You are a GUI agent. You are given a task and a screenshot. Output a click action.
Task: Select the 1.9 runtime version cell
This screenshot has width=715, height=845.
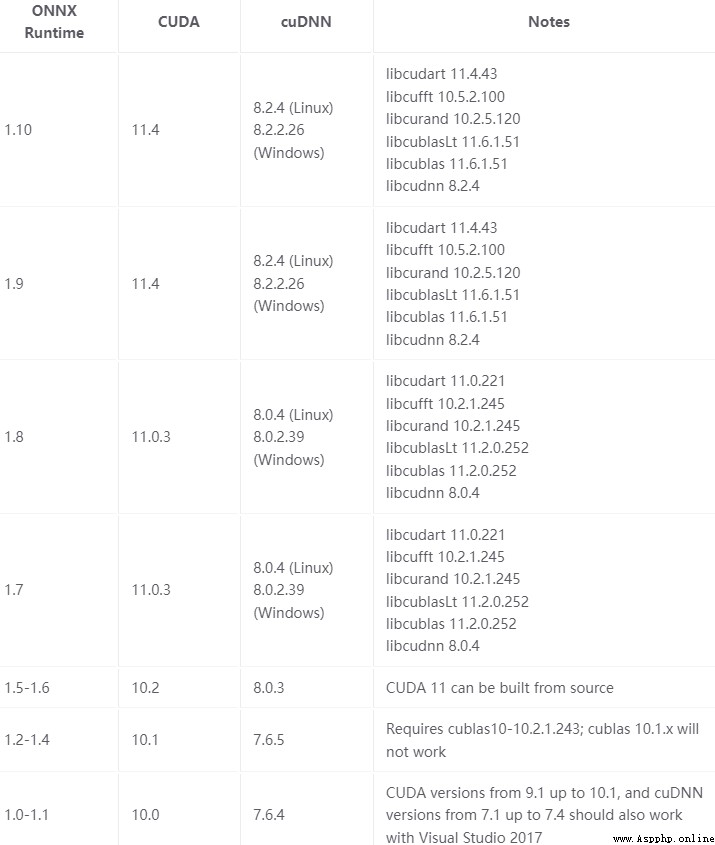tap(14, 283)
